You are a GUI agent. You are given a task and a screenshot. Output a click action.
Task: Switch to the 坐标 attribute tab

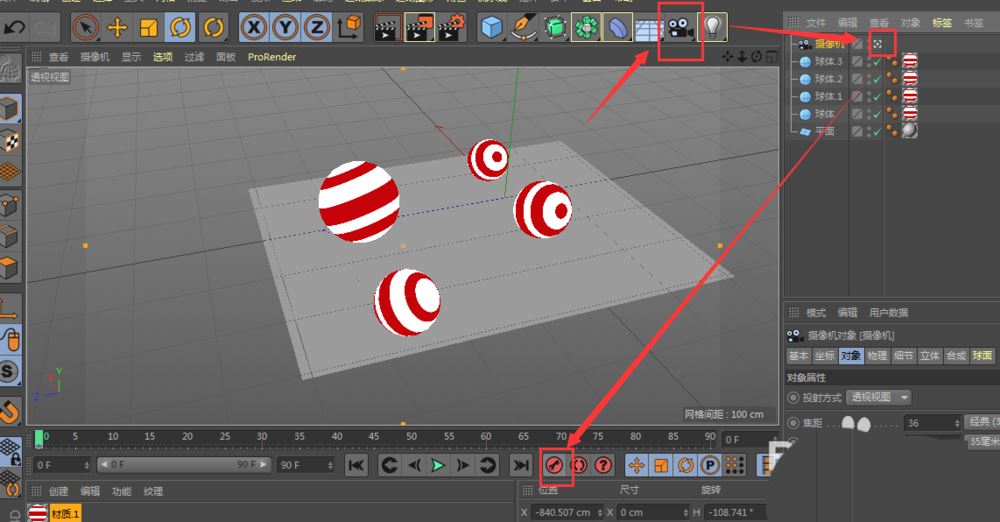coord(824,356)
